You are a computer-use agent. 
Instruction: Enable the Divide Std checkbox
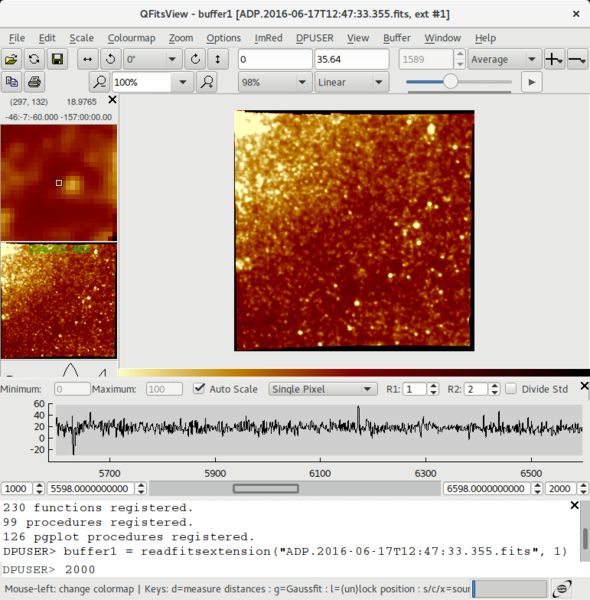point(511,389)
